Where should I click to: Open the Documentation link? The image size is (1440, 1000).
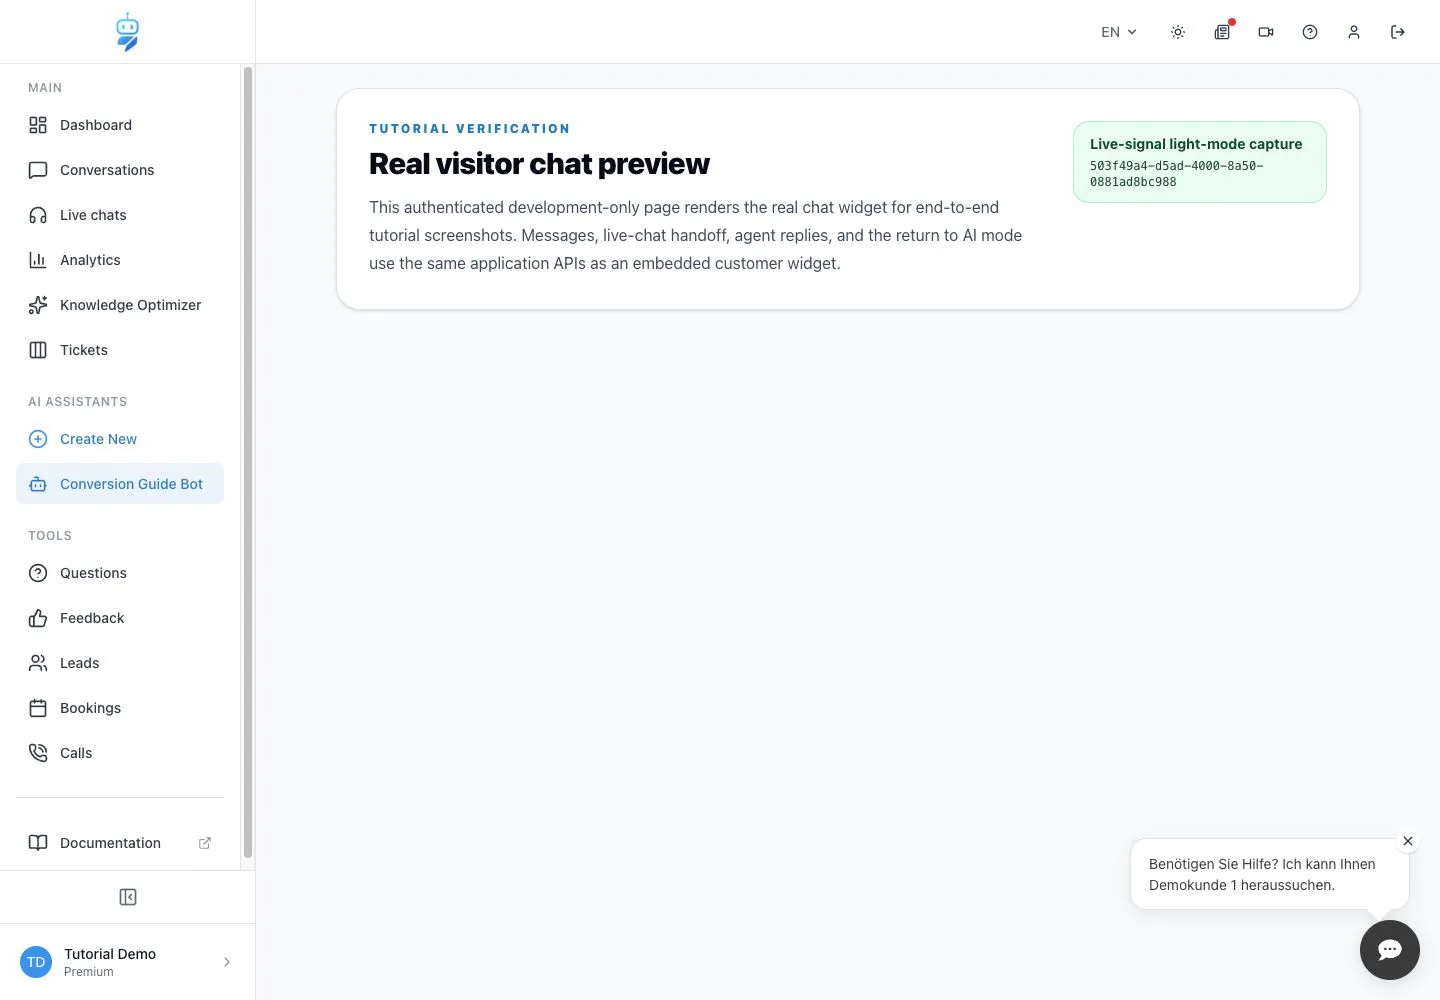click(120, 843)
